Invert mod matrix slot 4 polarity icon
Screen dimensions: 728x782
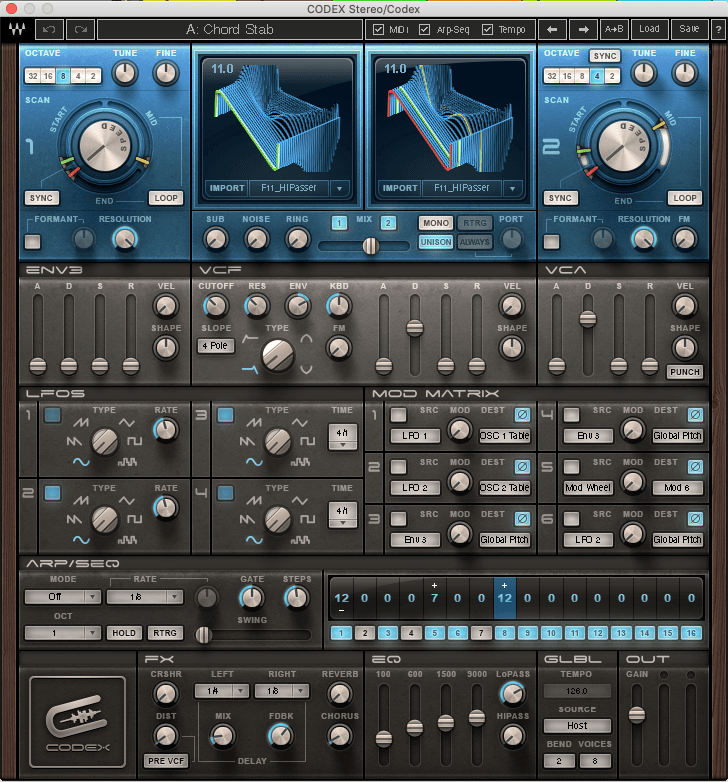pos(695,414)
